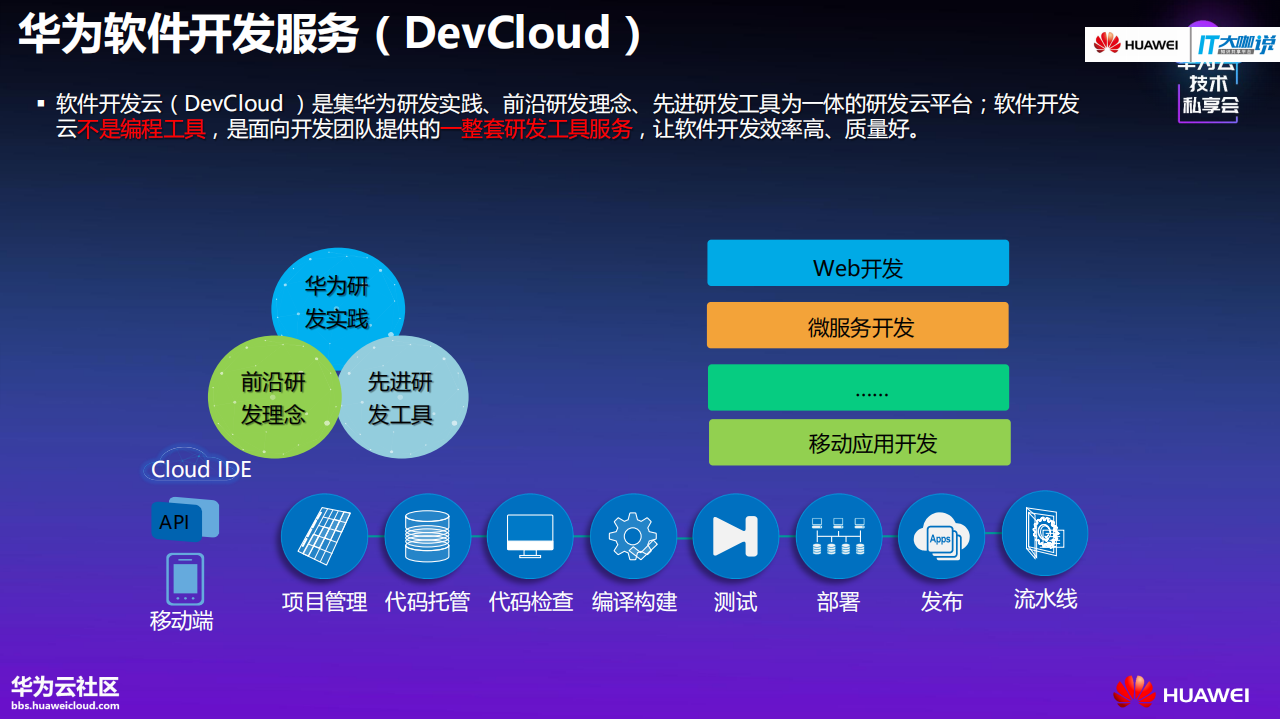
Task: Open the 代码检查 (Code Check) monitor icon
Action: click(530, 536)
